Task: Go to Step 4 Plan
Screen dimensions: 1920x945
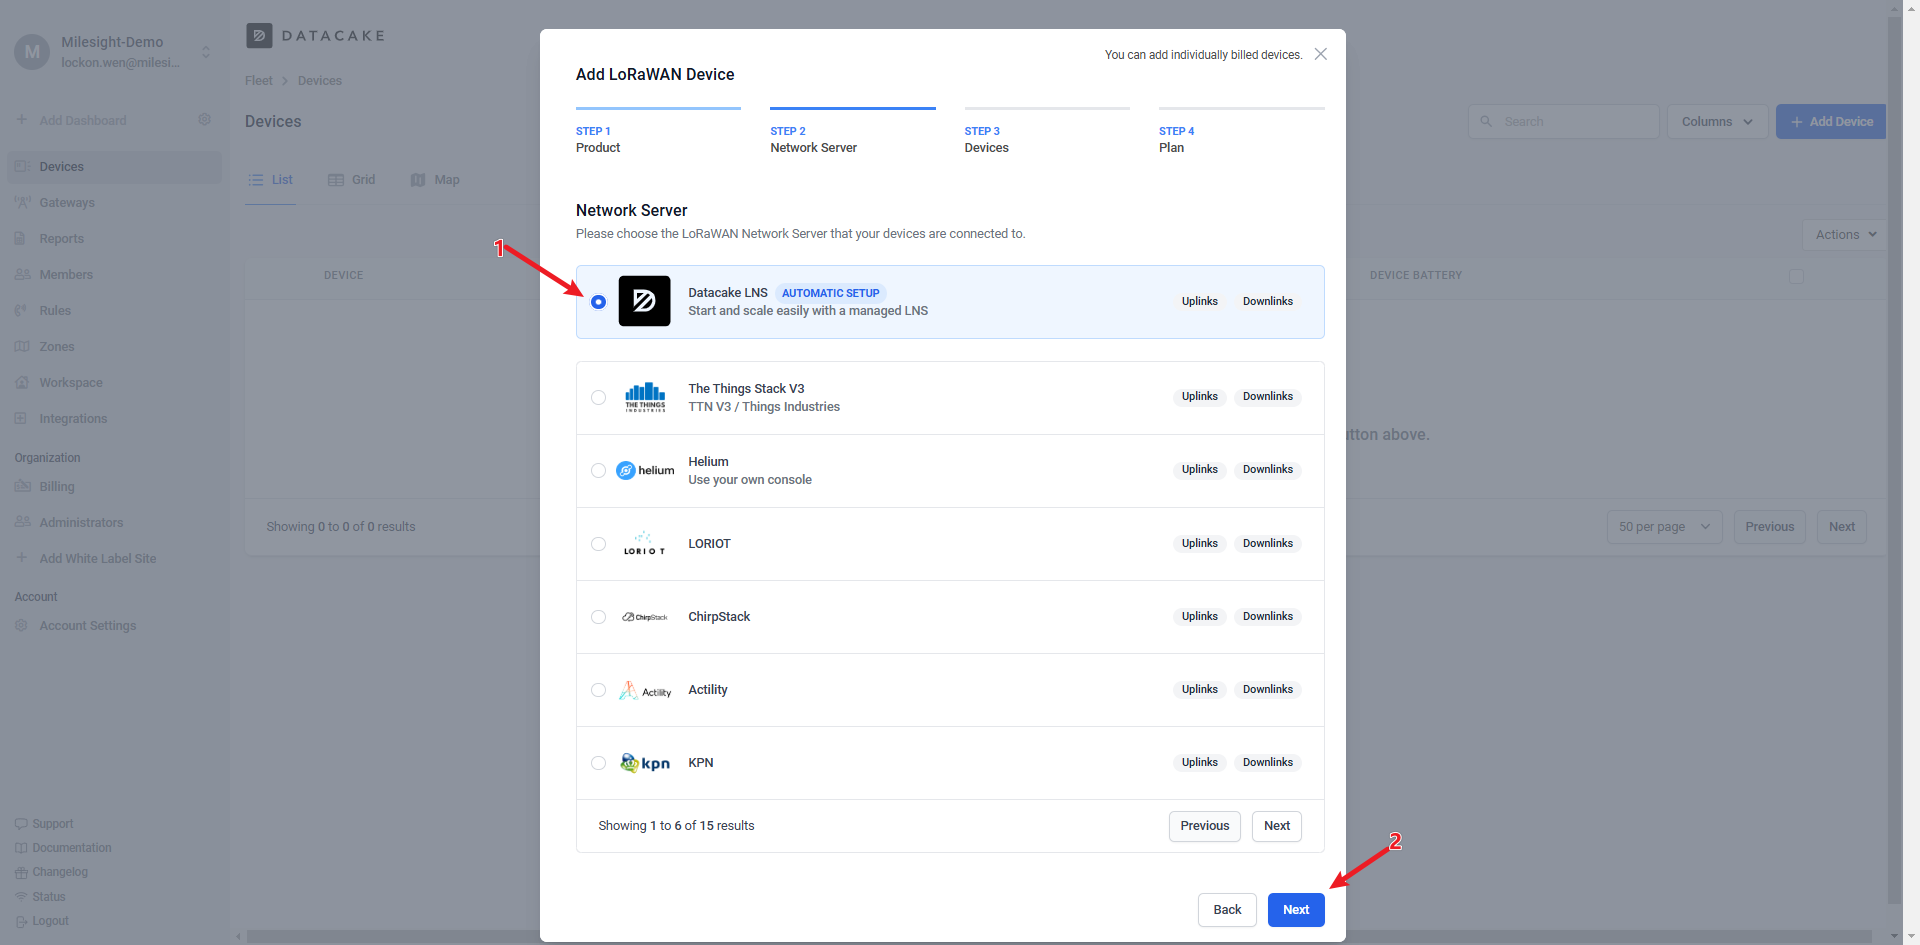Action: [x=1241, y=132]
